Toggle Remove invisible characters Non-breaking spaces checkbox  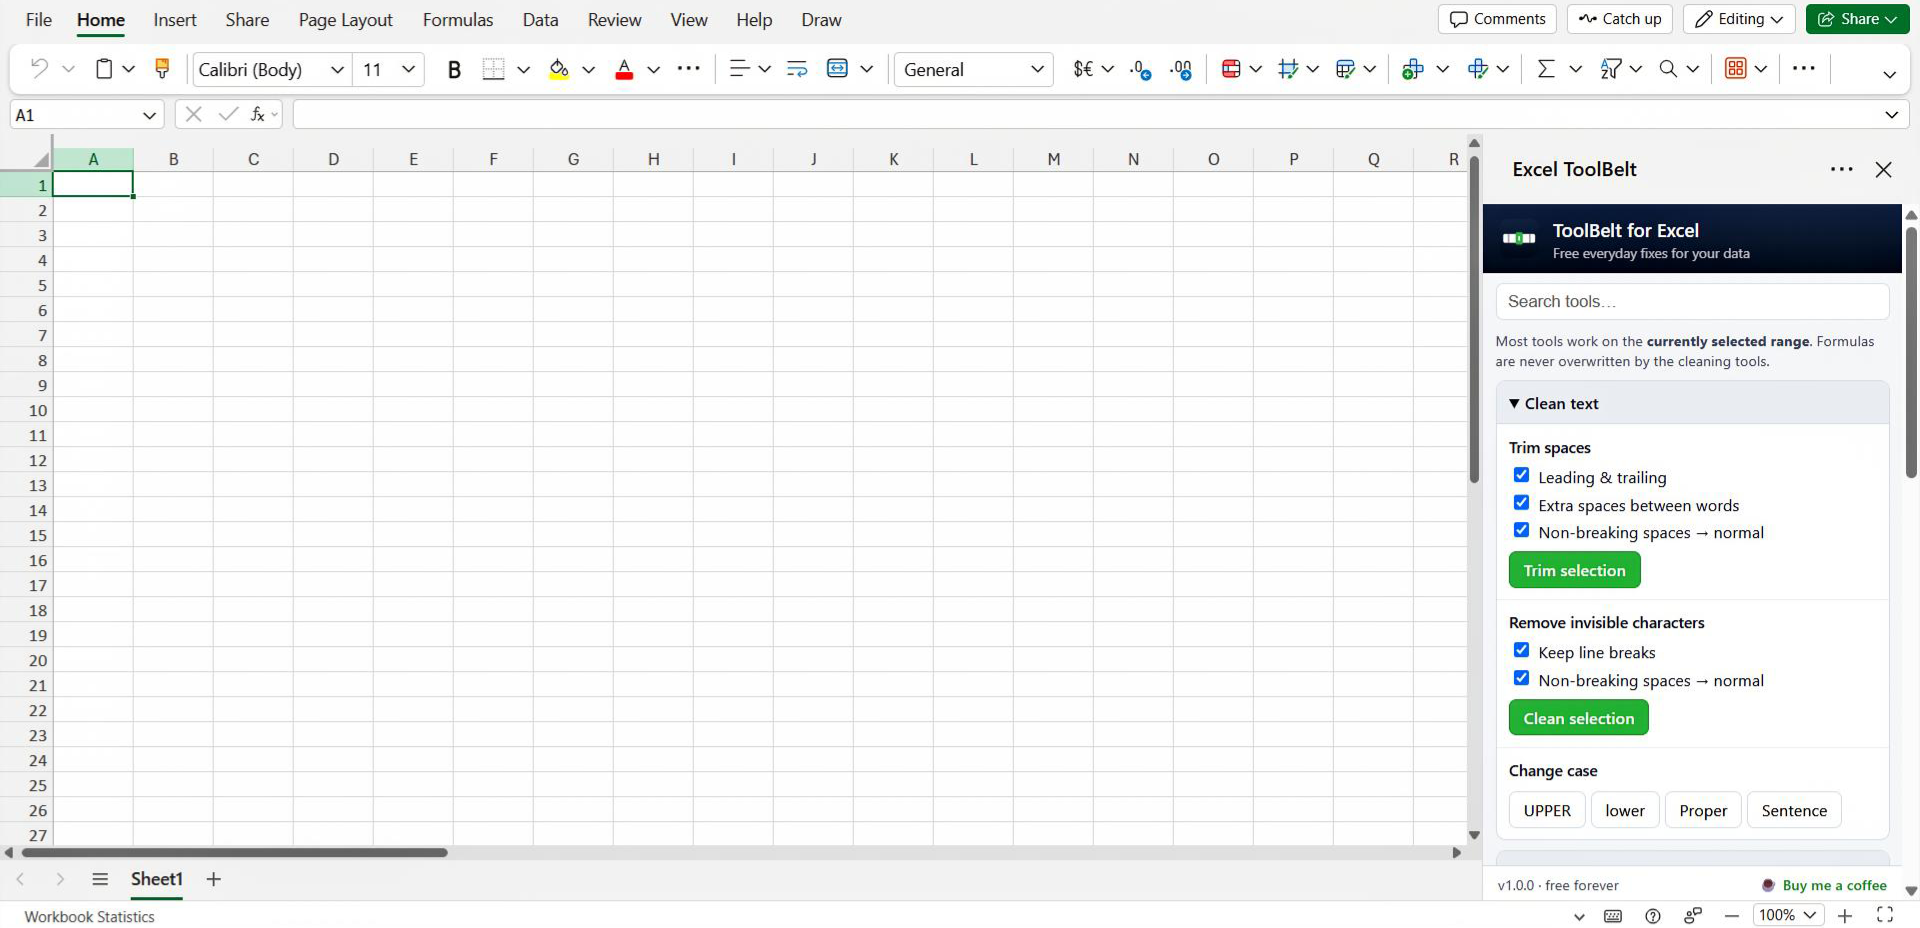(1521, 678)
